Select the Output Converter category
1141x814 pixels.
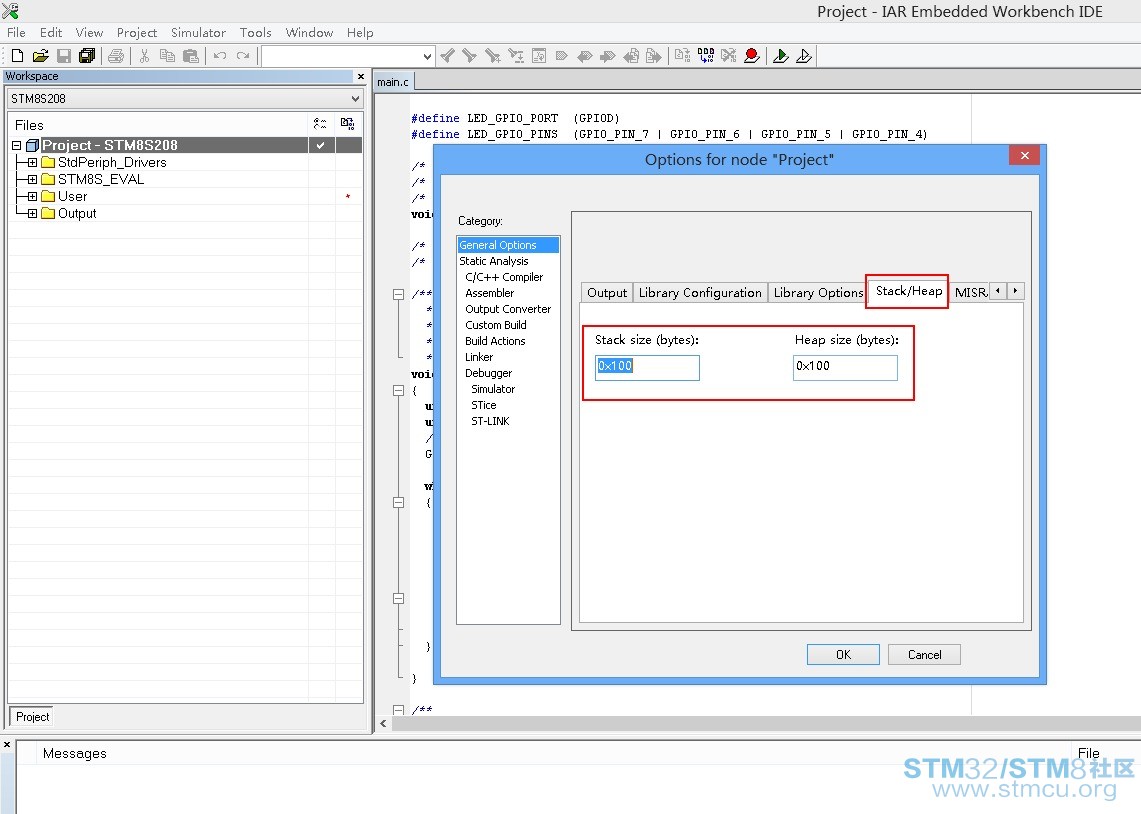[x=508, y=309]
